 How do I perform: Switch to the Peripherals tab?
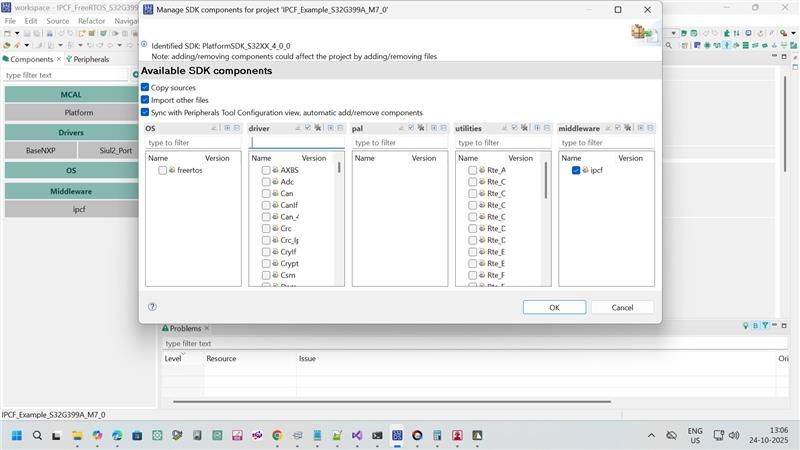pos(87,59)
